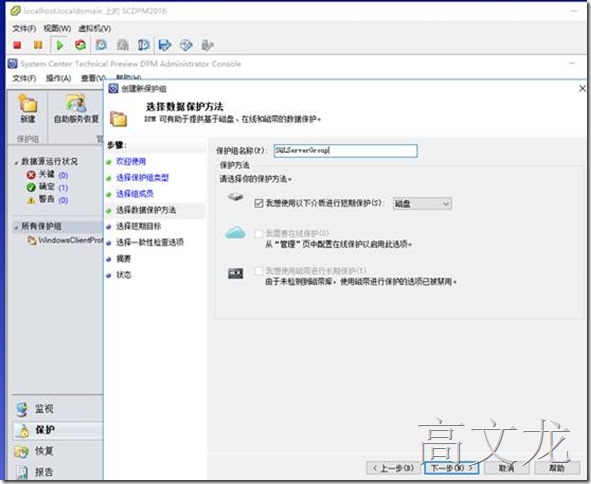Select the 保护 navigation pane item

pyautogui.click(x=57, y=430)
